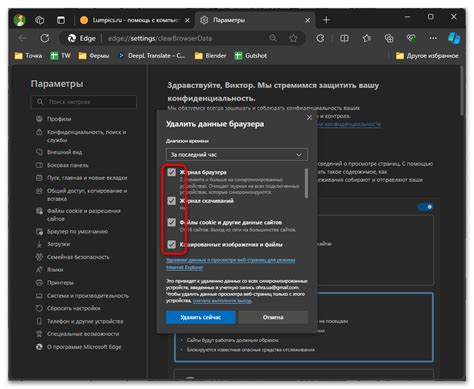Uncheck Файлы cookie и другие данные сайтов

(171, 222)
